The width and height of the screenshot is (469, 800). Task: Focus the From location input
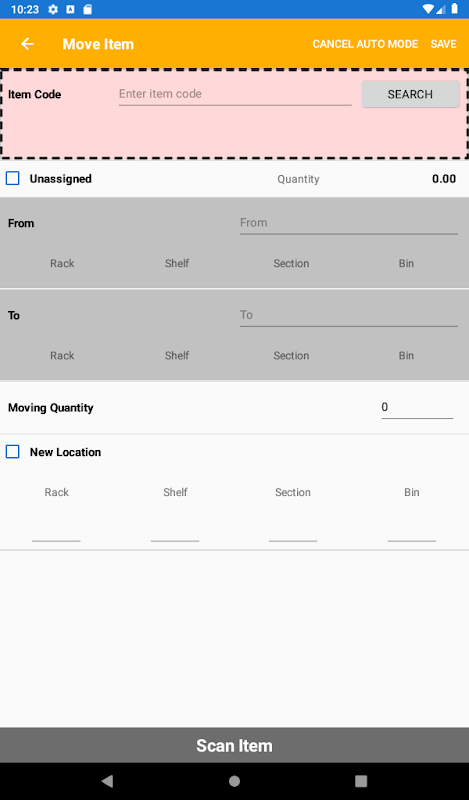[x=349, y=223]
